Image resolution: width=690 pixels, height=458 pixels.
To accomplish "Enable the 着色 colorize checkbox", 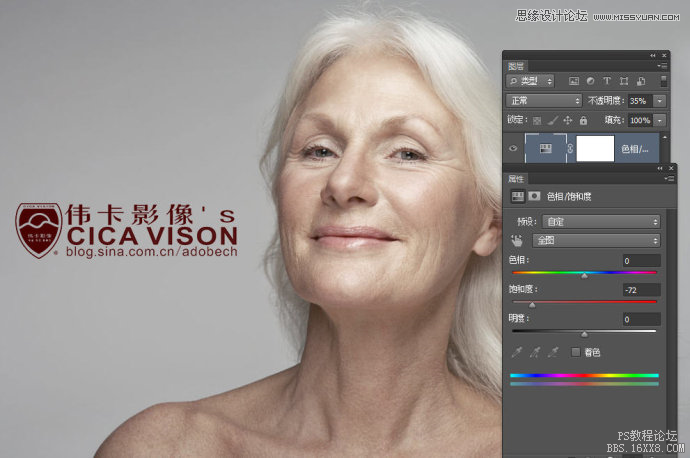I will (x=575, y=352).
